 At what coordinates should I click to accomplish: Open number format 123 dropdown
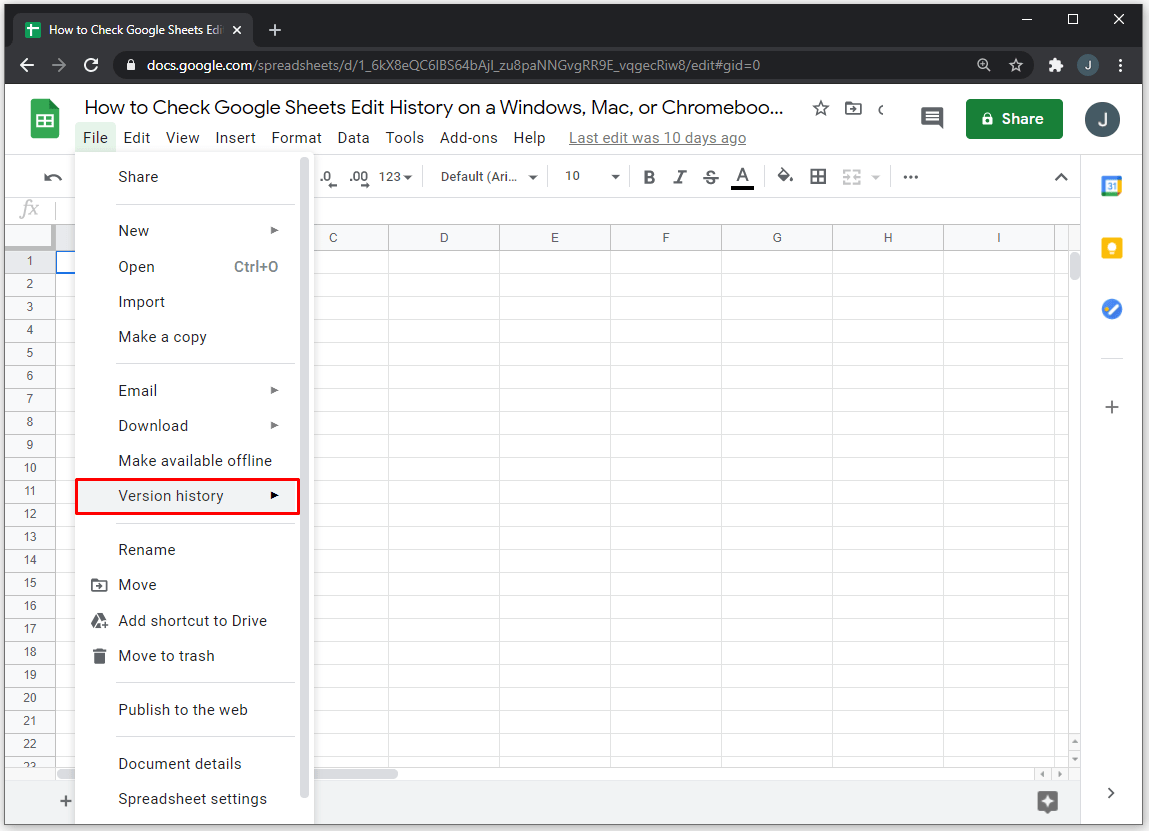[x=395, y=177]
